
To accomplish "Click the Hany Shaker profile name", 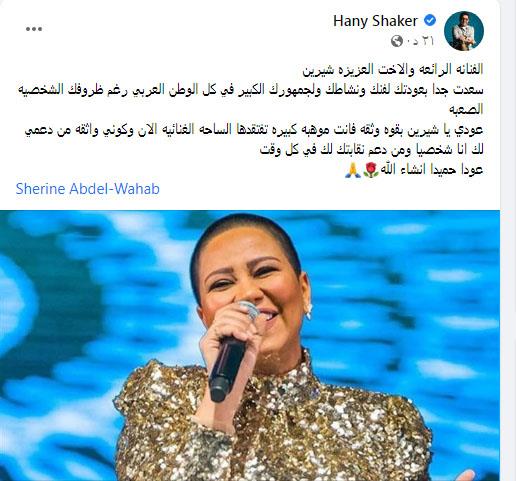I will click(375, 21).
